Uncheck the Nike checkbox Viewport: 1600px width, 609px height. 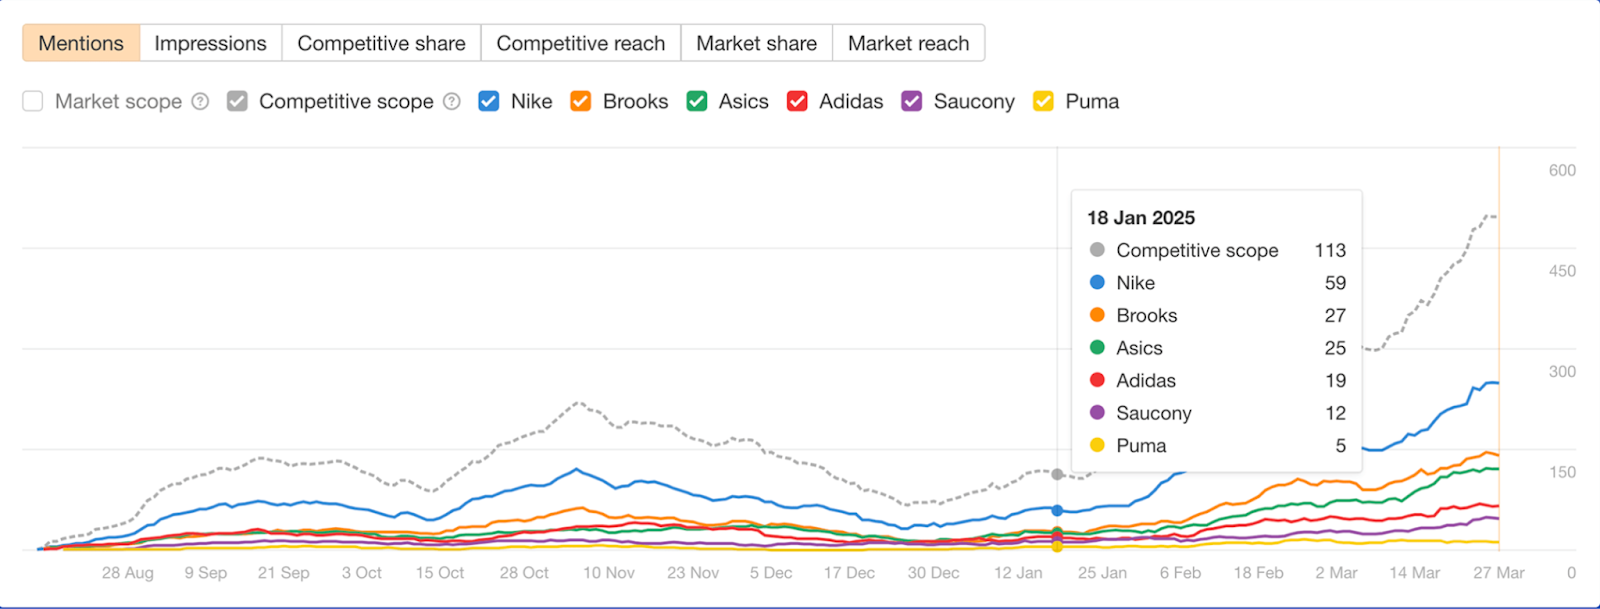pos(489,101)
